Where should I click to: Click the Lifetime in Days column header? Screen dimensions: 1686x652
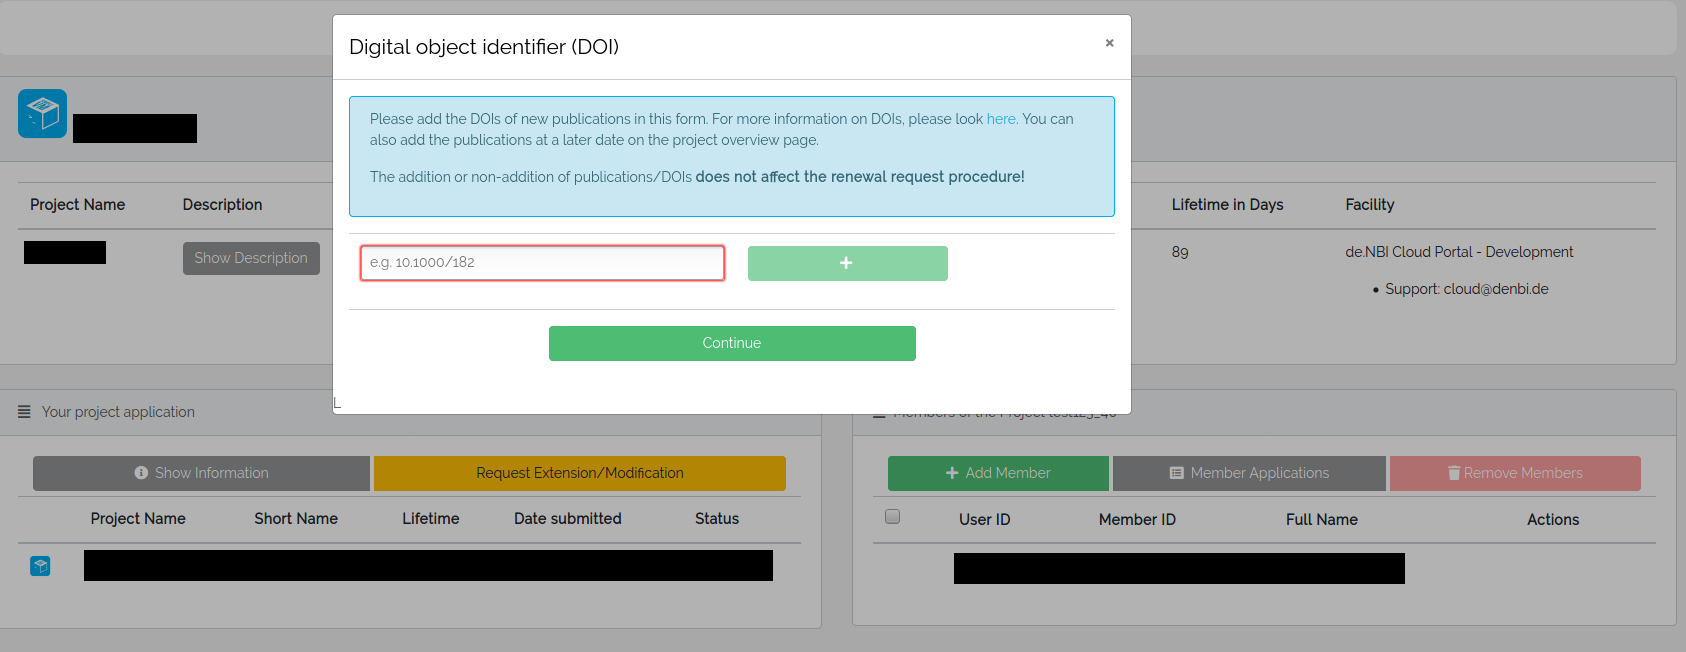(x=1227, y=205)
